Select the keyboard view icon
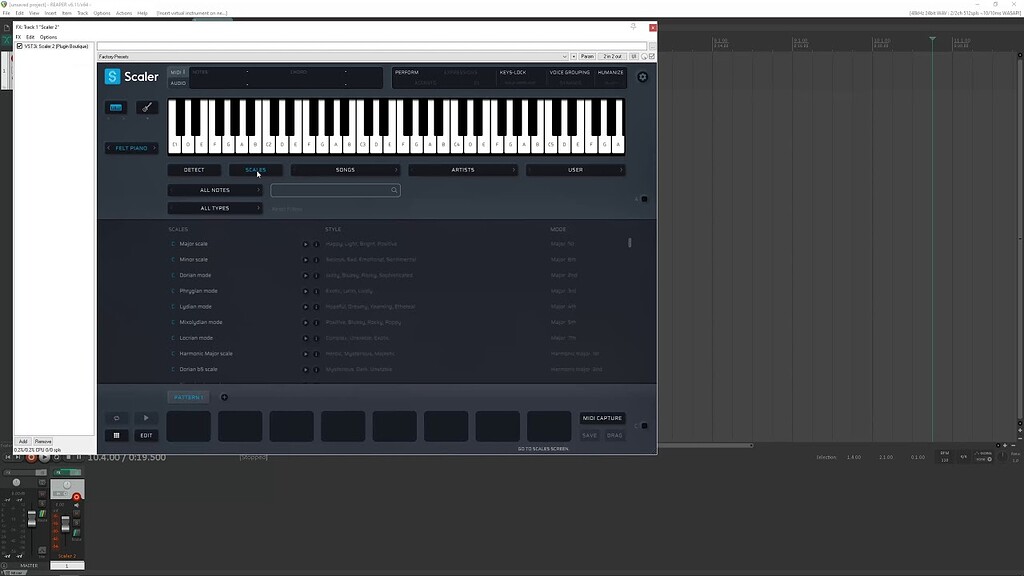The width and height of the screenshot is (1024, 576). tap(117, 107)
